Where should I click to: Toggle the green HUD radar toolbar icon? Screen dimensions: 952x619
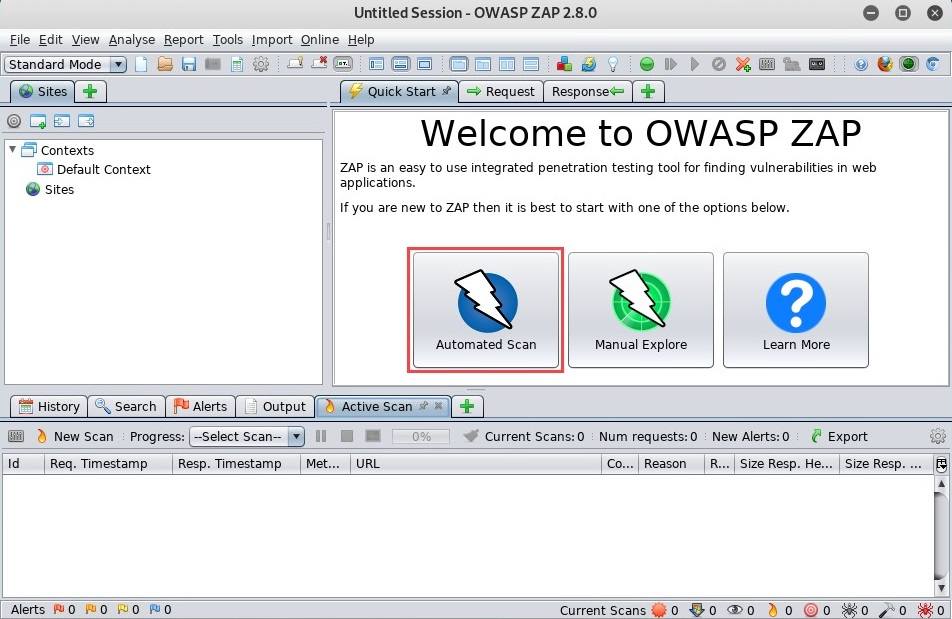909,64
